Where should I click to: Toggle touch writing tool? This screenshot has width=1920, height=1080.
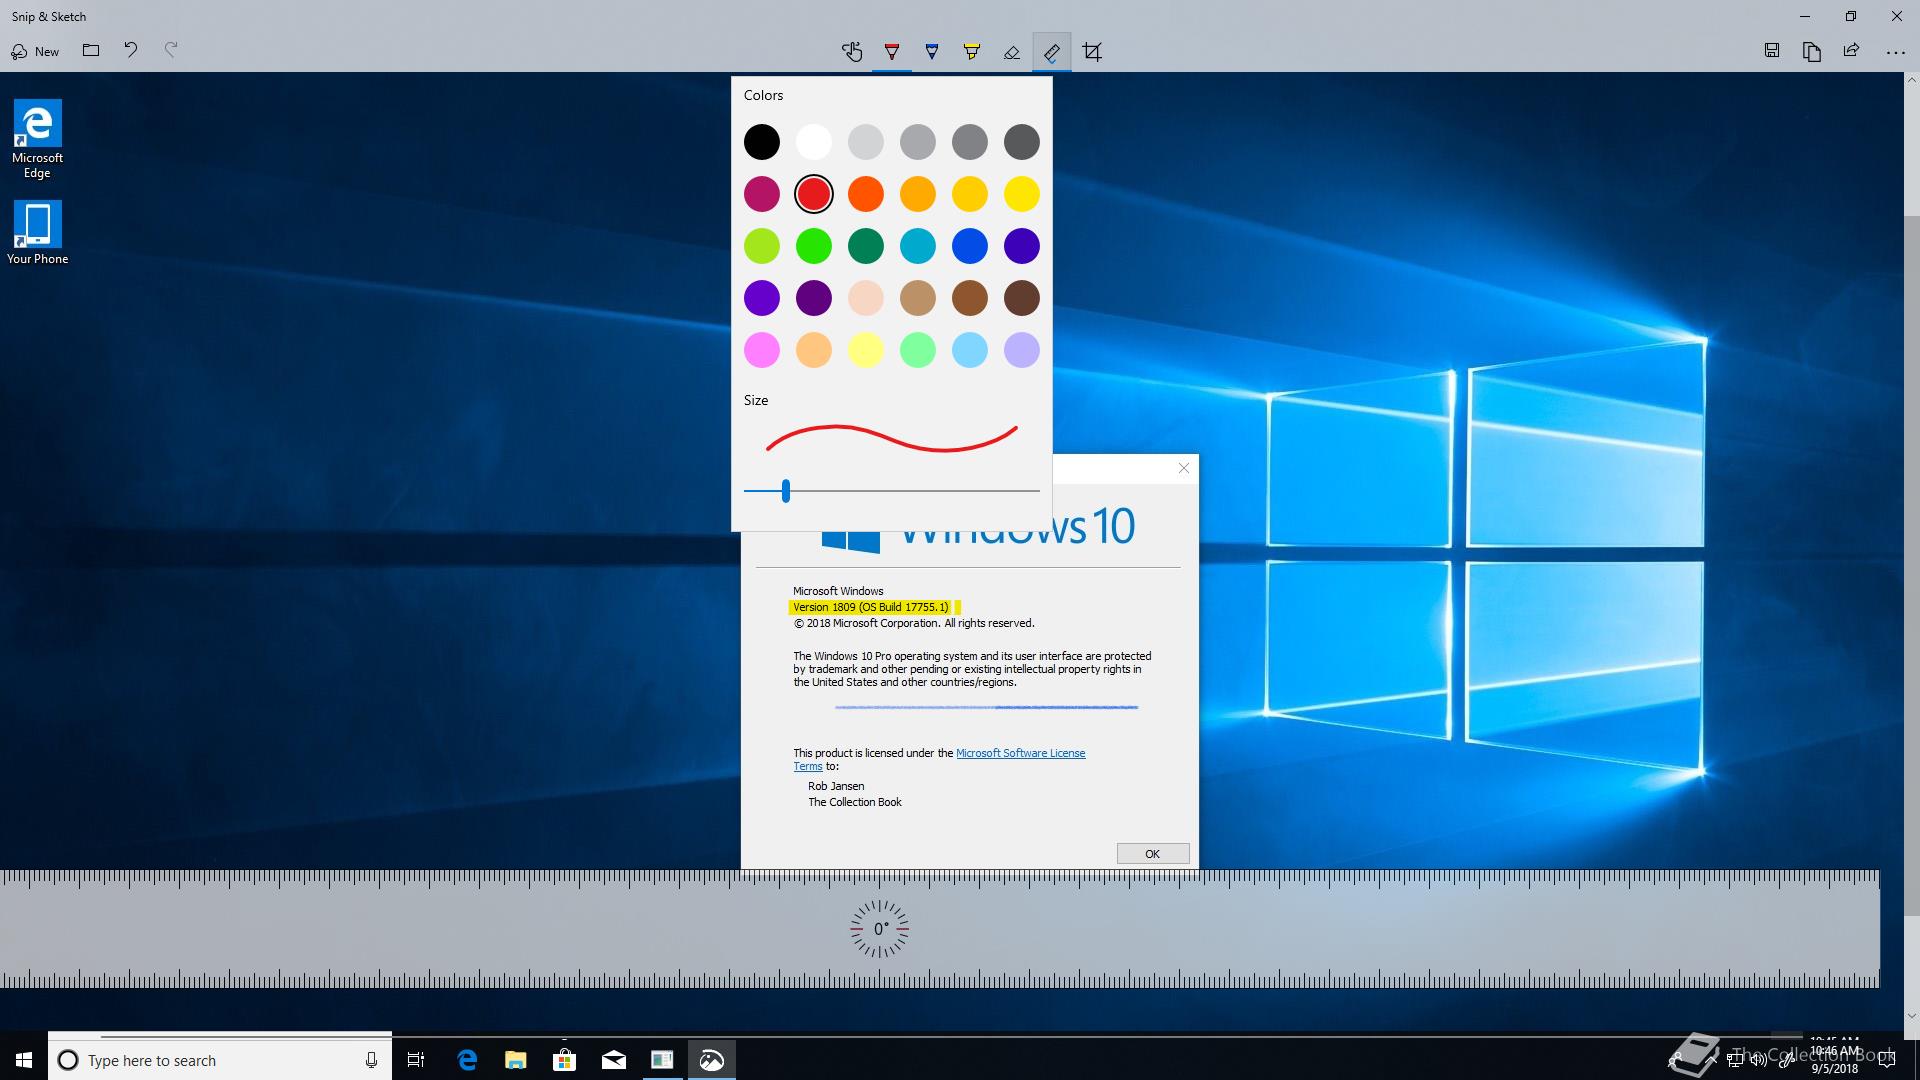[852, 52]
